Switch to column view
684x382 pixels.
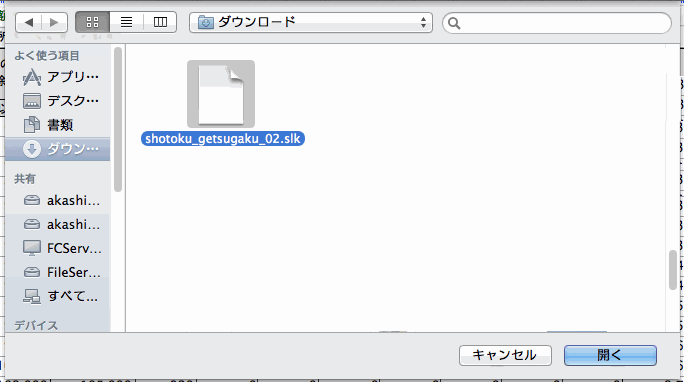tap(160, 22)
